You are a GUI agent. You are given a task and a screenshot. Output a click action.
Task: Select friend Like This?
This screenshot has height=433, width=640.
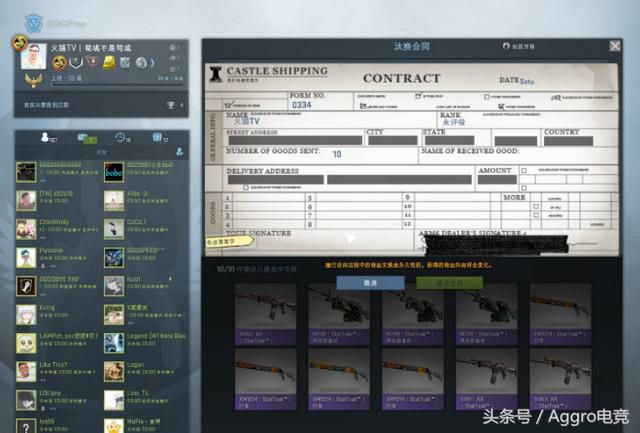pyautogui.click(x=58, y=371)
